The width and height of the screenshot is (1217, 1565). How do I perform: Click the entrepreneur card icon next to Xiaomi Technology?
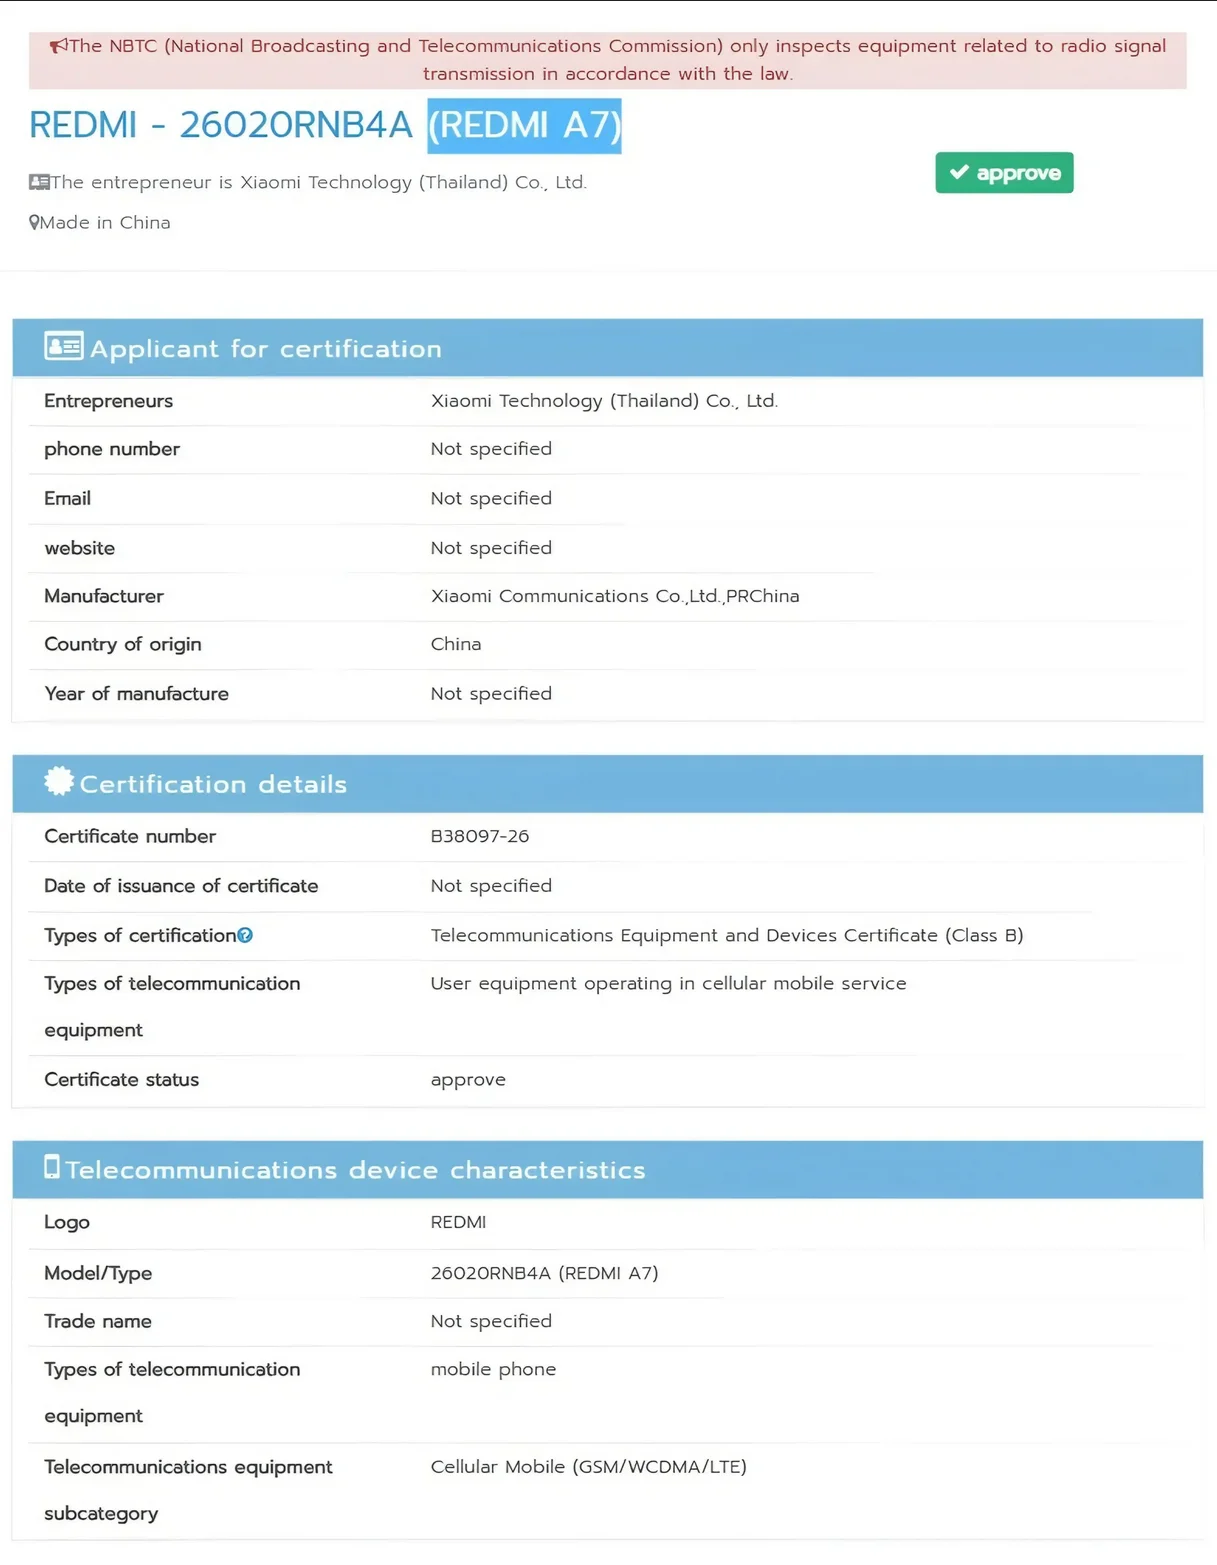[x=38, y=181]
